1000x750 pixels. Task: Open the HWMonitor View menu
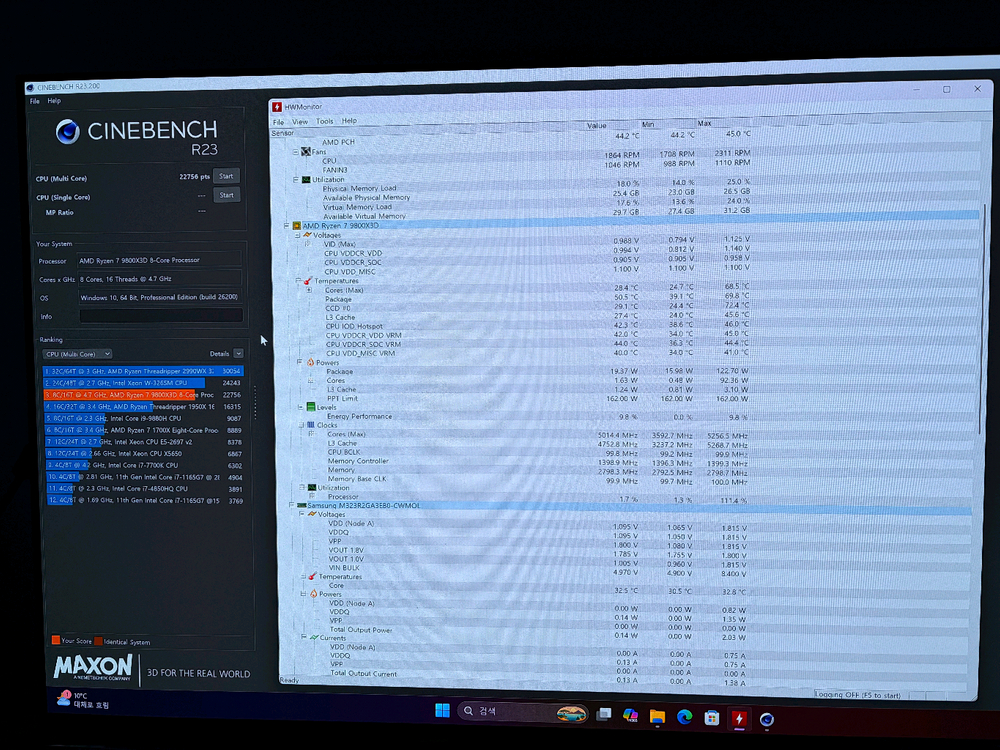[300, 121]
